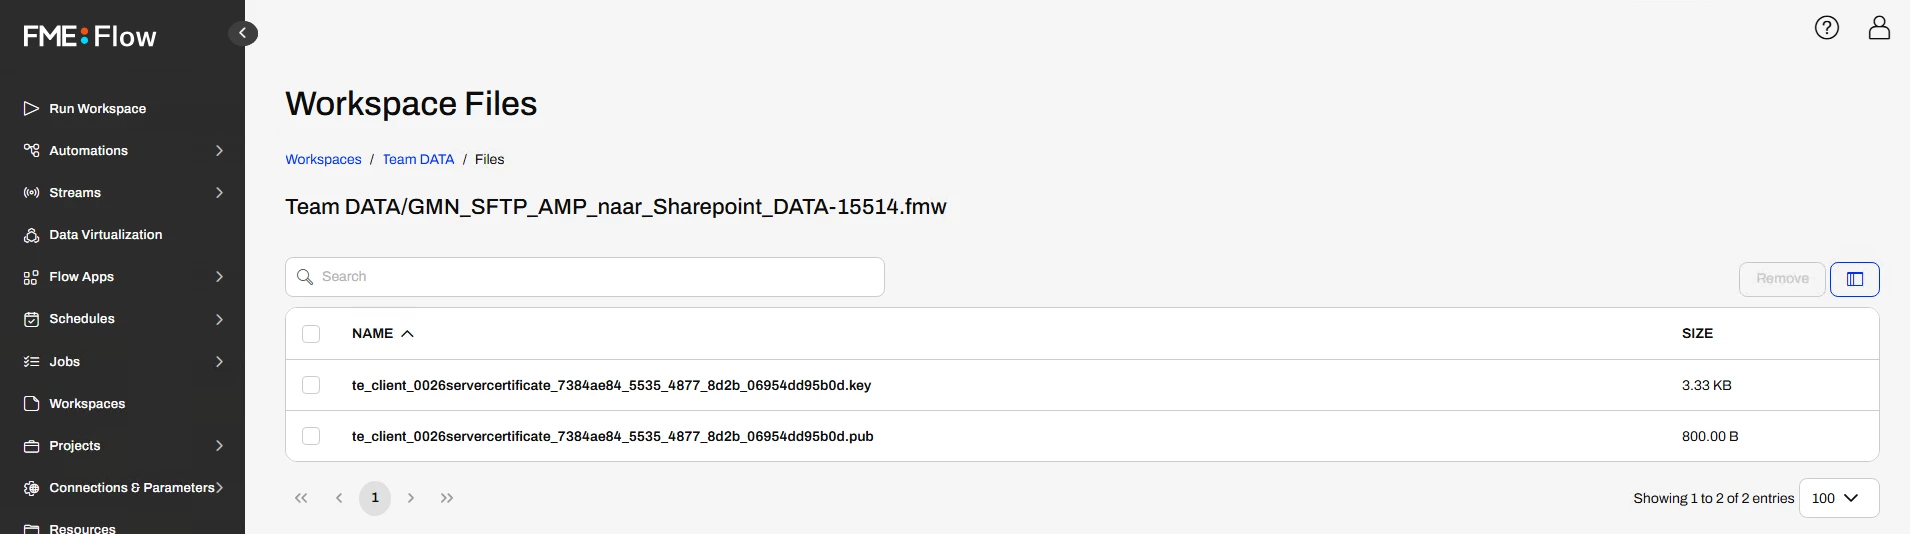
Task: Click the Run Workspace play icon
Action: pyautogui.click(x=32, y=108)
